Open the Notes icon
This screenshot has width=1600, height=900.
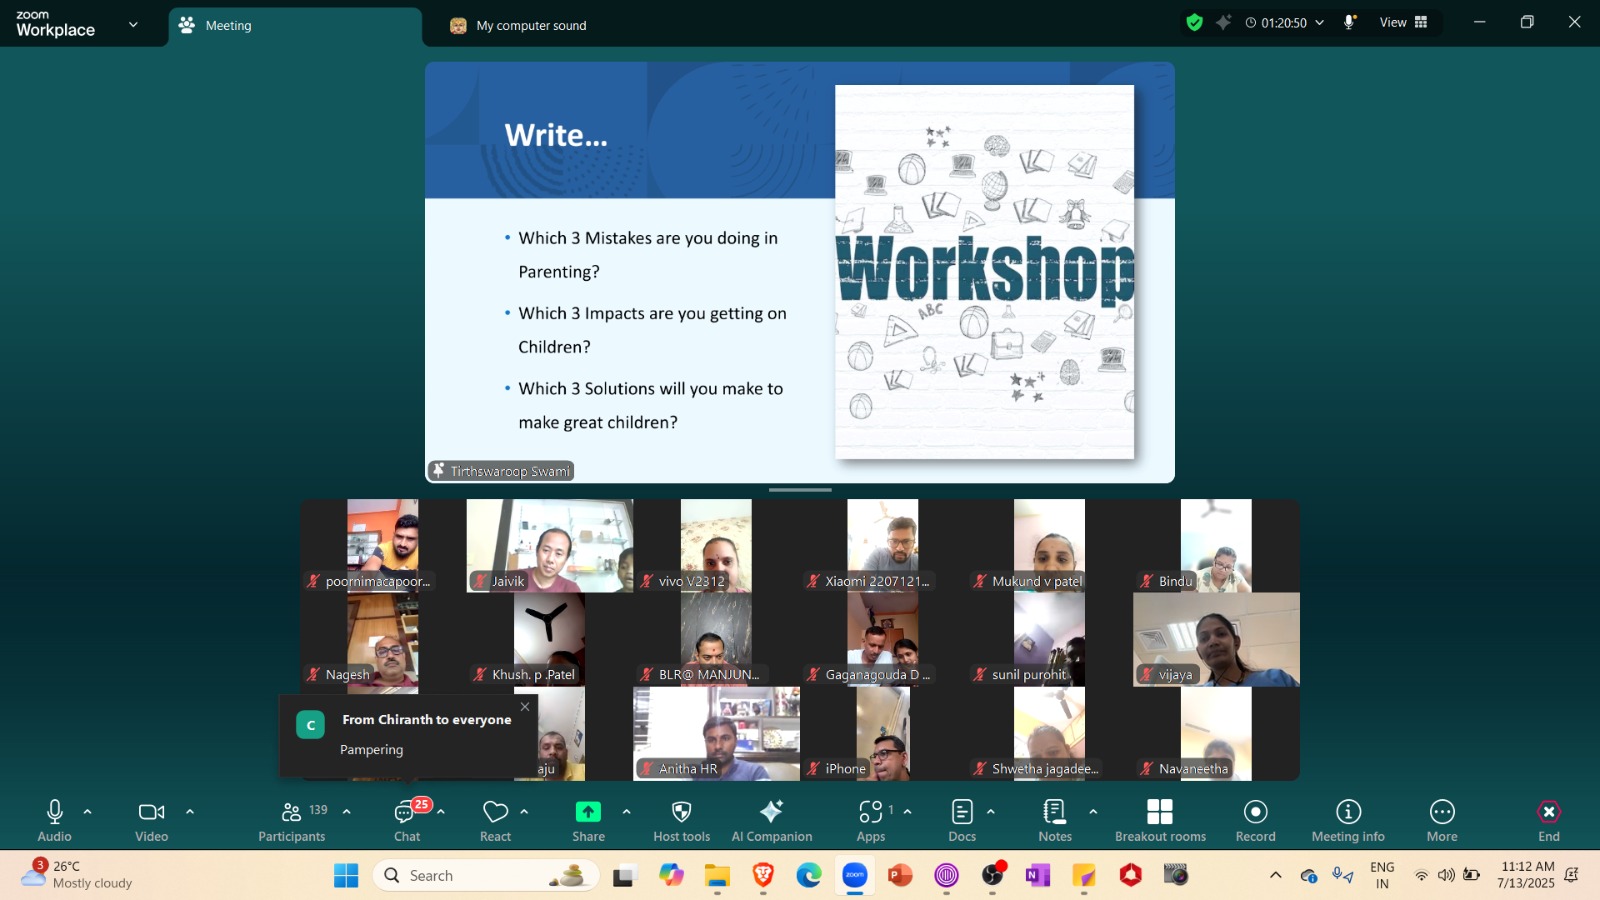tap(1054, 813)
